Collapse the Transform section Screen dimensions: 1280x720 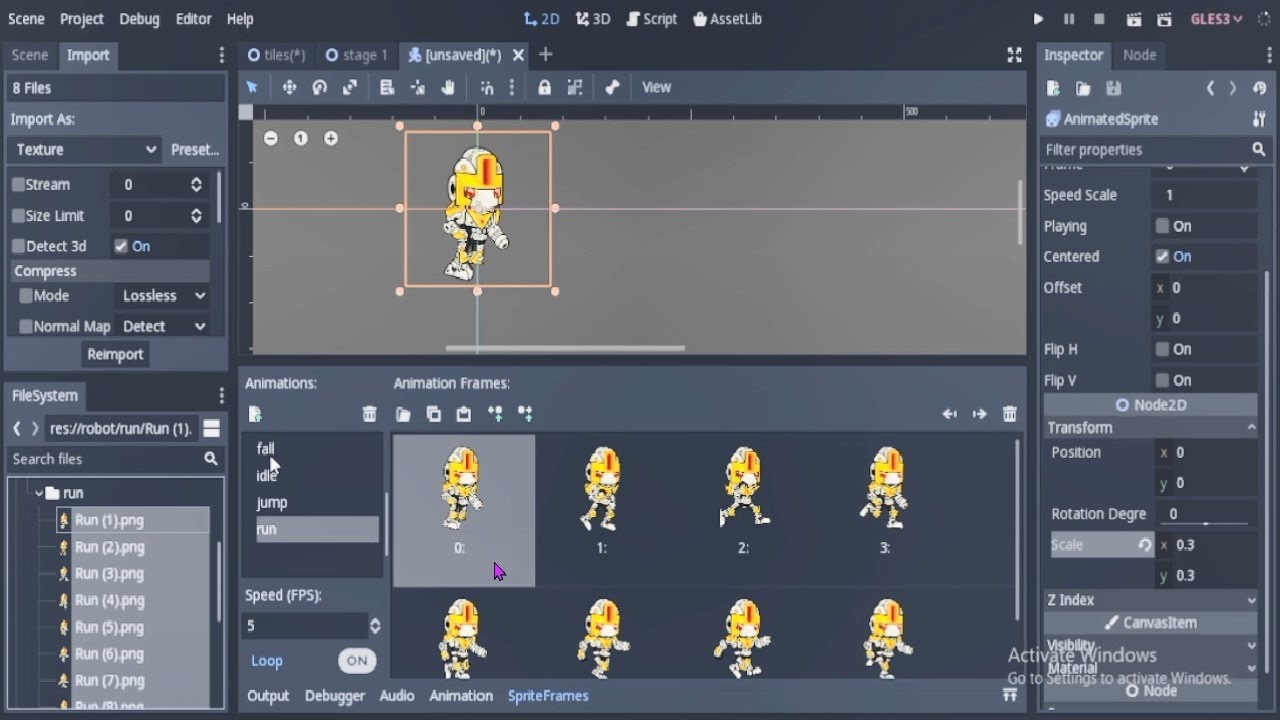pos(1150,428)
